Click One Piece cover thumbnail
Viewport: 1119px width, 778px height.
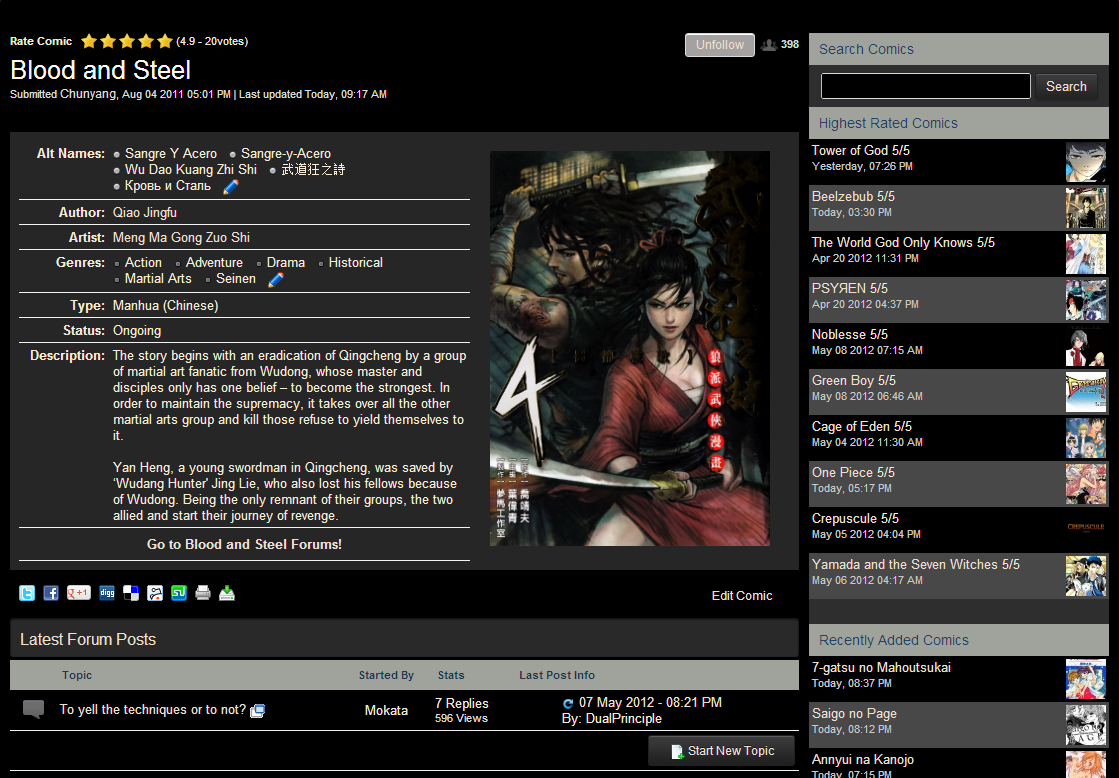coord(1085,484)
